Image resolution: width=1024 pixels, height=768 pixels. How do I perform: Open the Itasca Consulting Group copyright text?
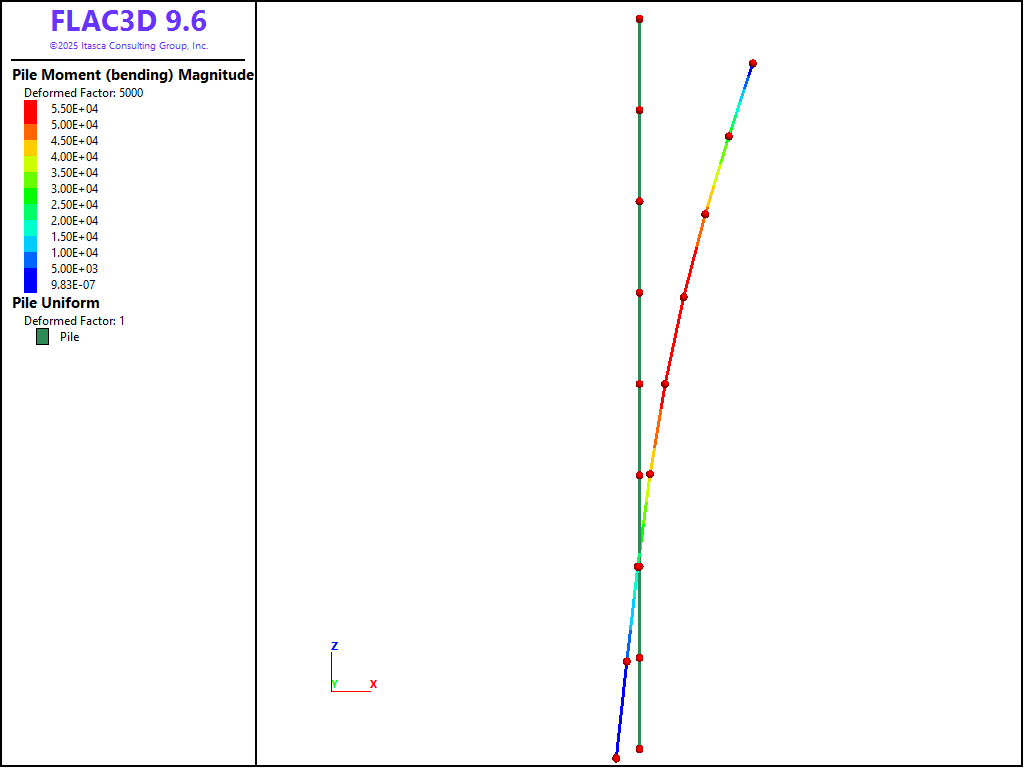click(x=128, y=46)
